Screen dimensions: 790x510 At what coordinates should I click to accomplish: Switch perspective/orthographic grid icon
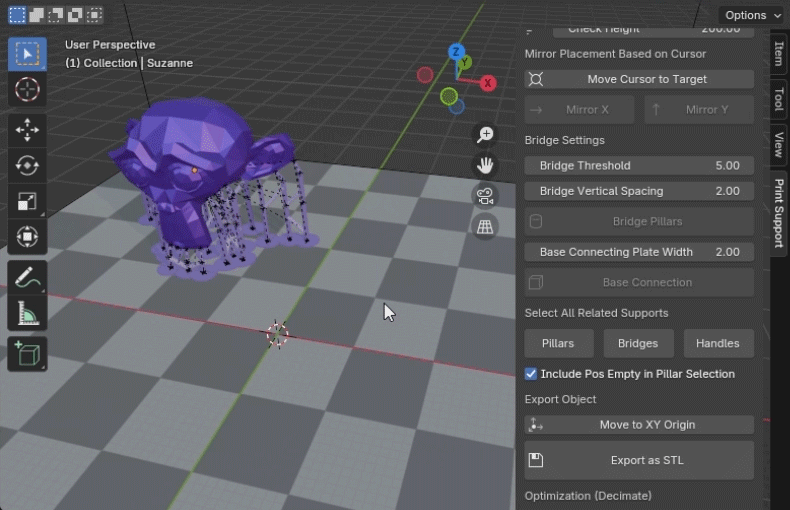click(485, 227)
